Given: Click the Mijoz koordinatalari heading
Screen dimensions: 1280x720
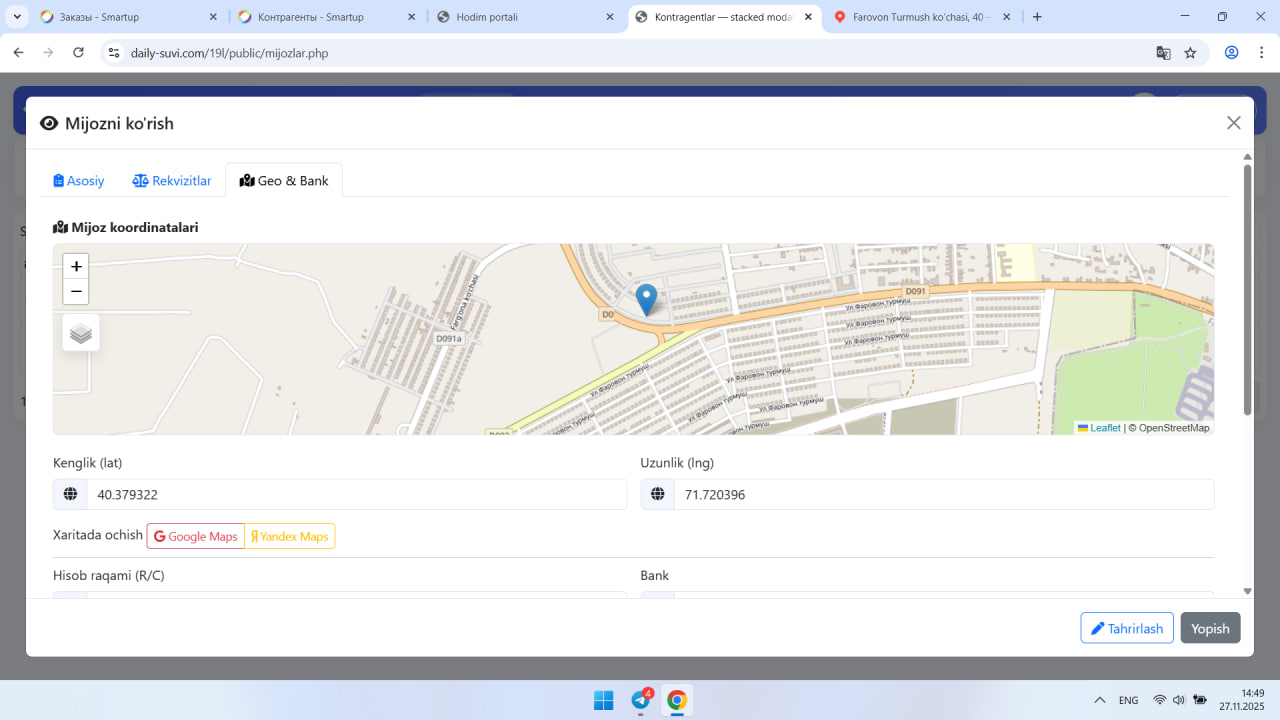Looking at the screenshot, I should pos(126,228).
